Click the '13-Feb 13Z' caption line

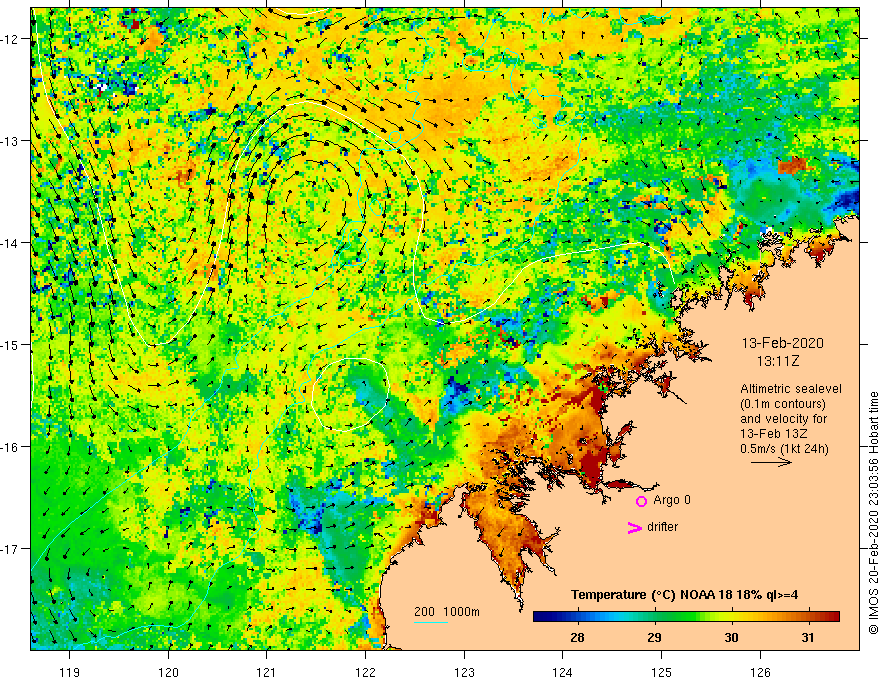pos(776,434)
